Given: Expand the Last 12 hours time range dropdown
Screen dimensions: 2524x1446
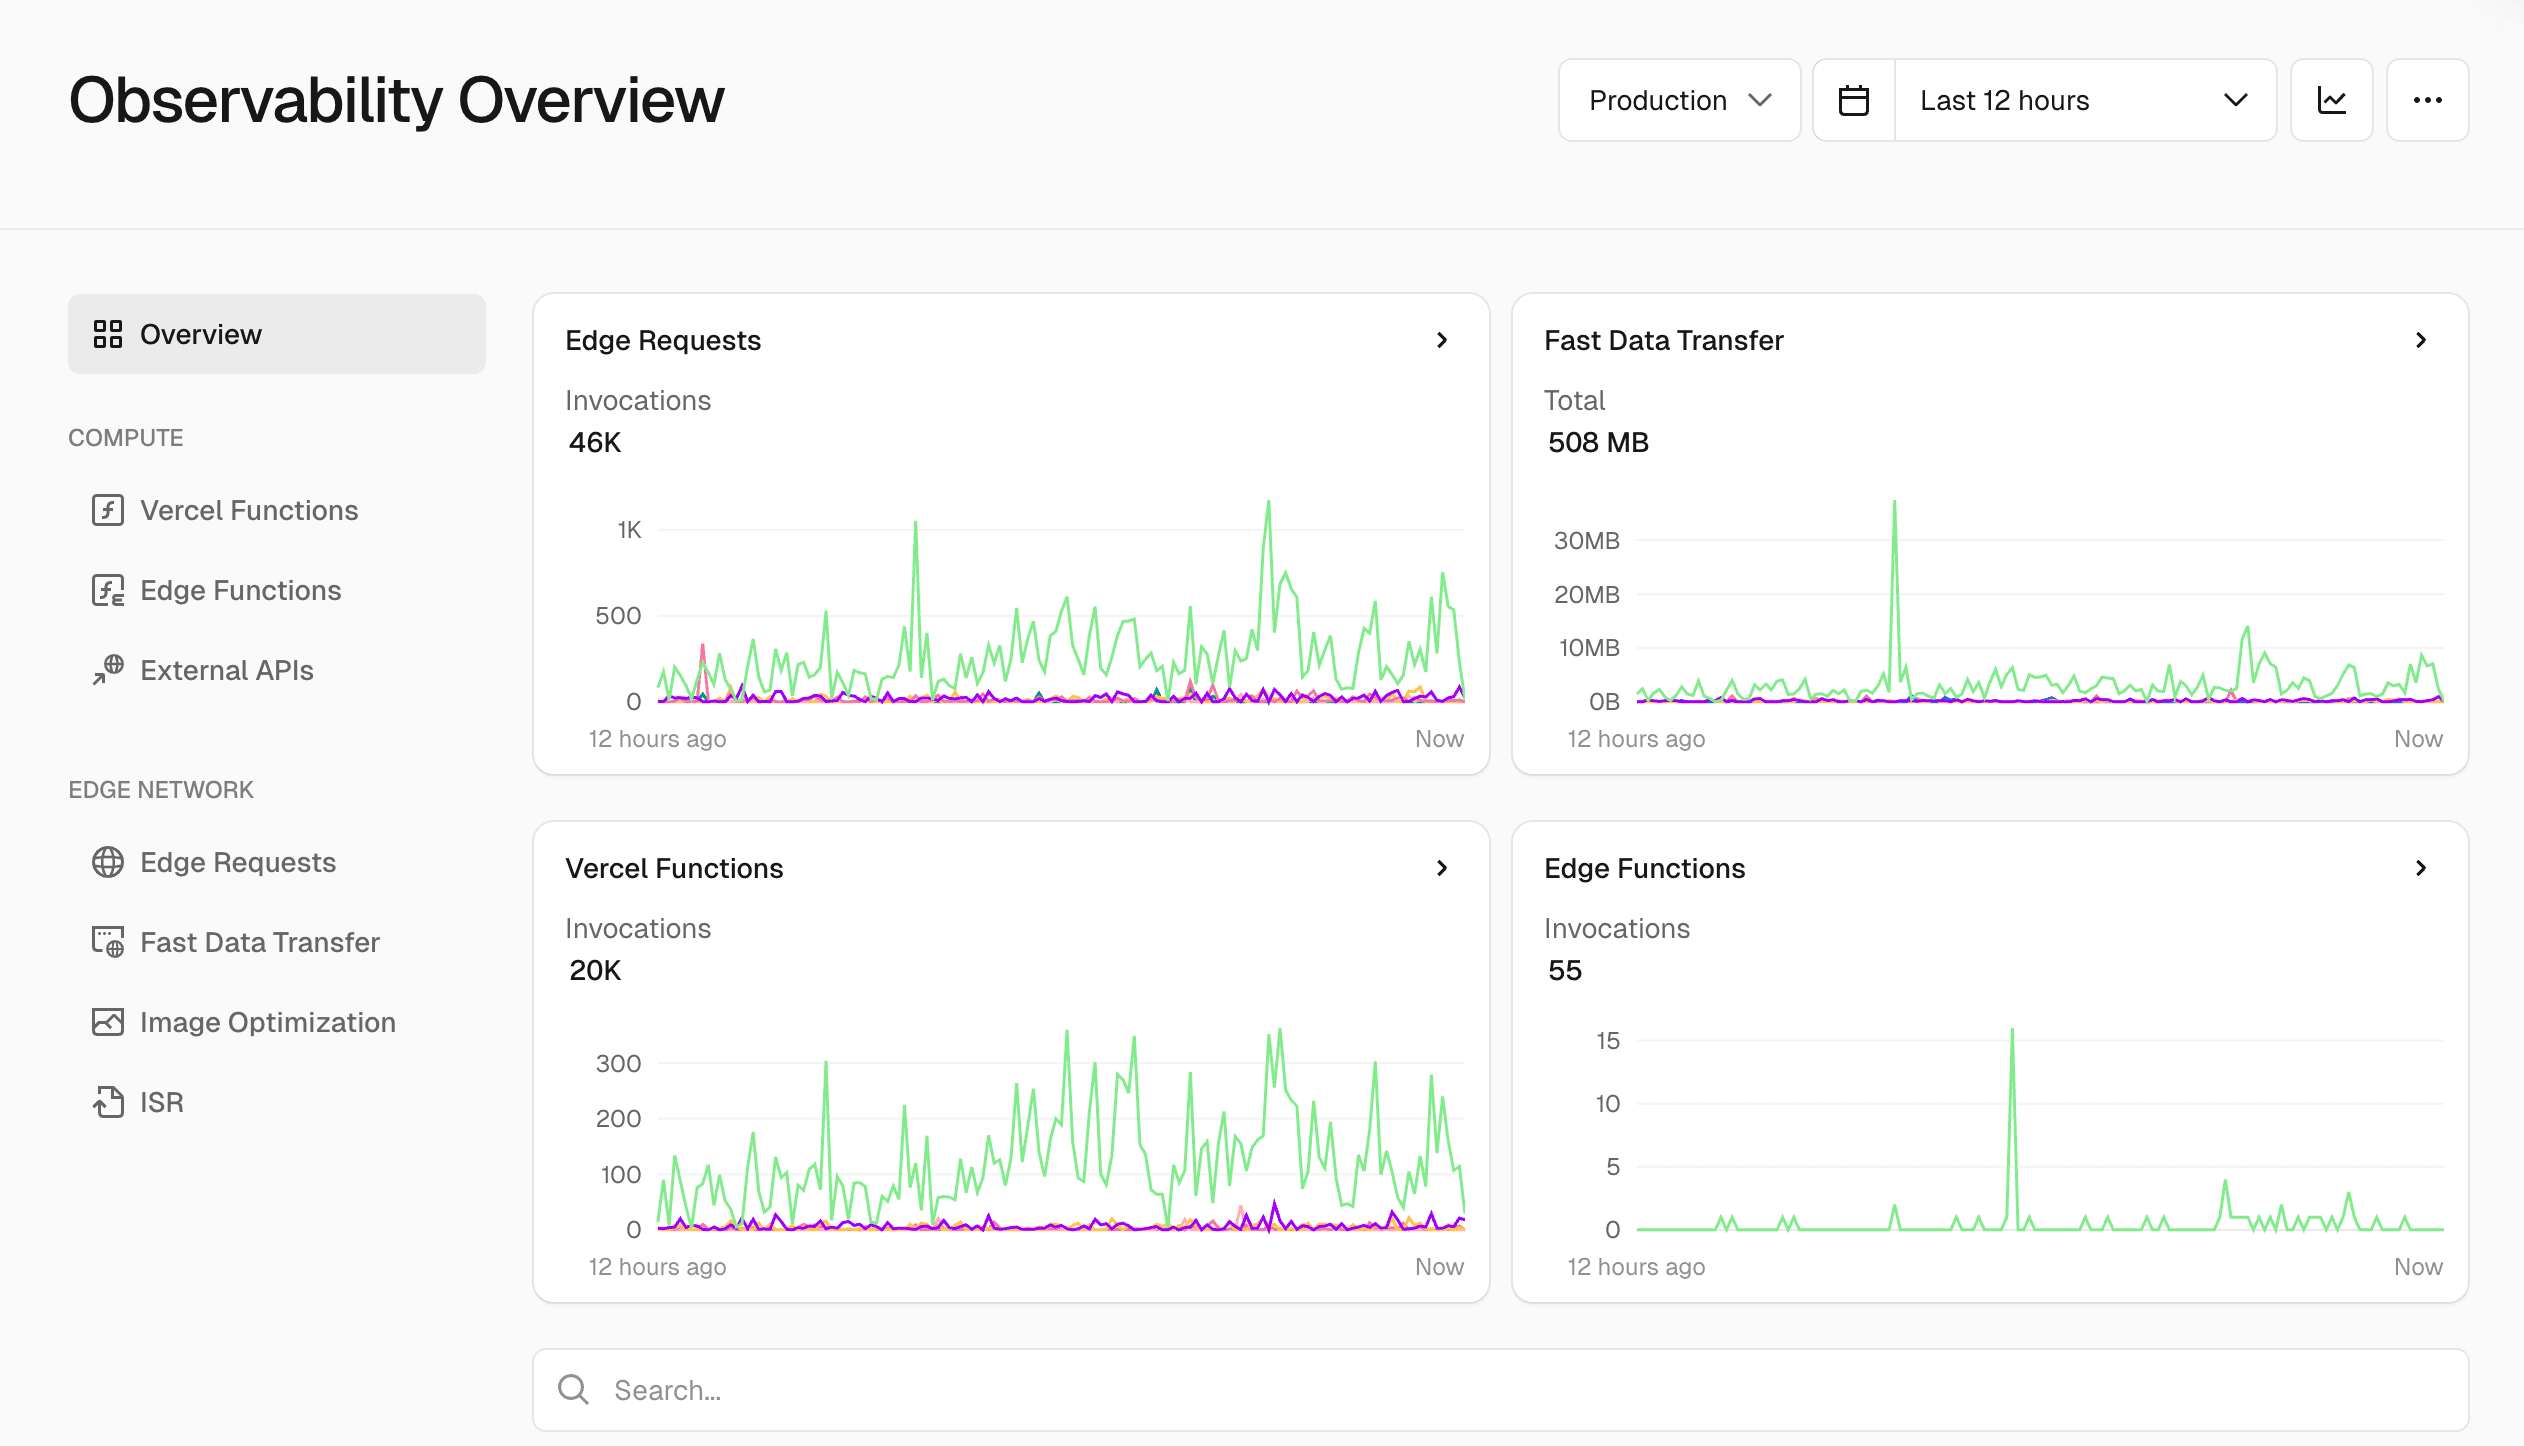Looking at the screenshot, I should (x=2084, y=100).
